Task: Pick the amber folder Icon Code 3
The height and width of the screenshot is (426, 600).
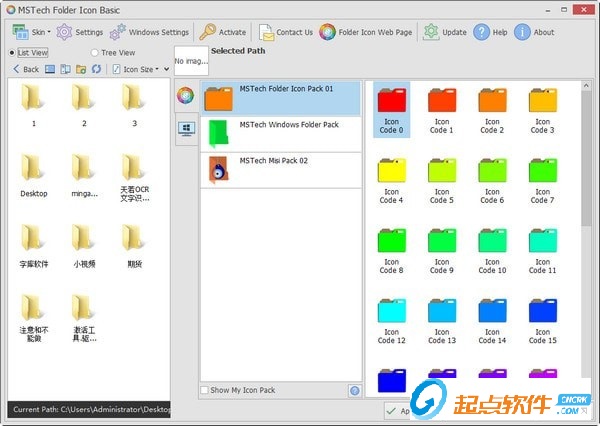Action: (543, 110)
